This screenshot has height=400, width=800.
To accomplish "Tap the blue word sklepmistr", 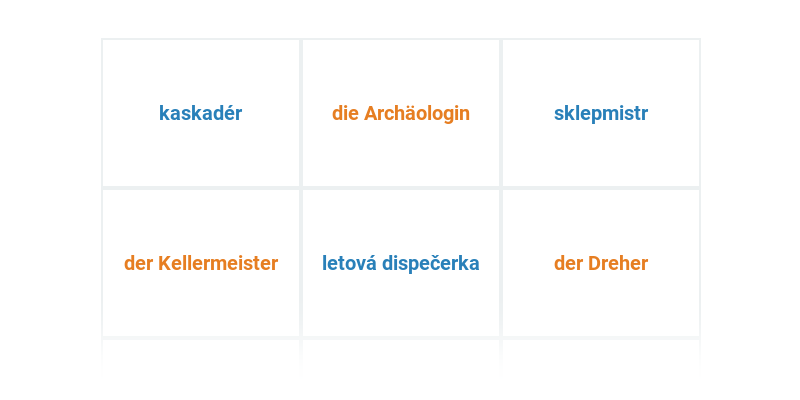I will coord(601,113).
